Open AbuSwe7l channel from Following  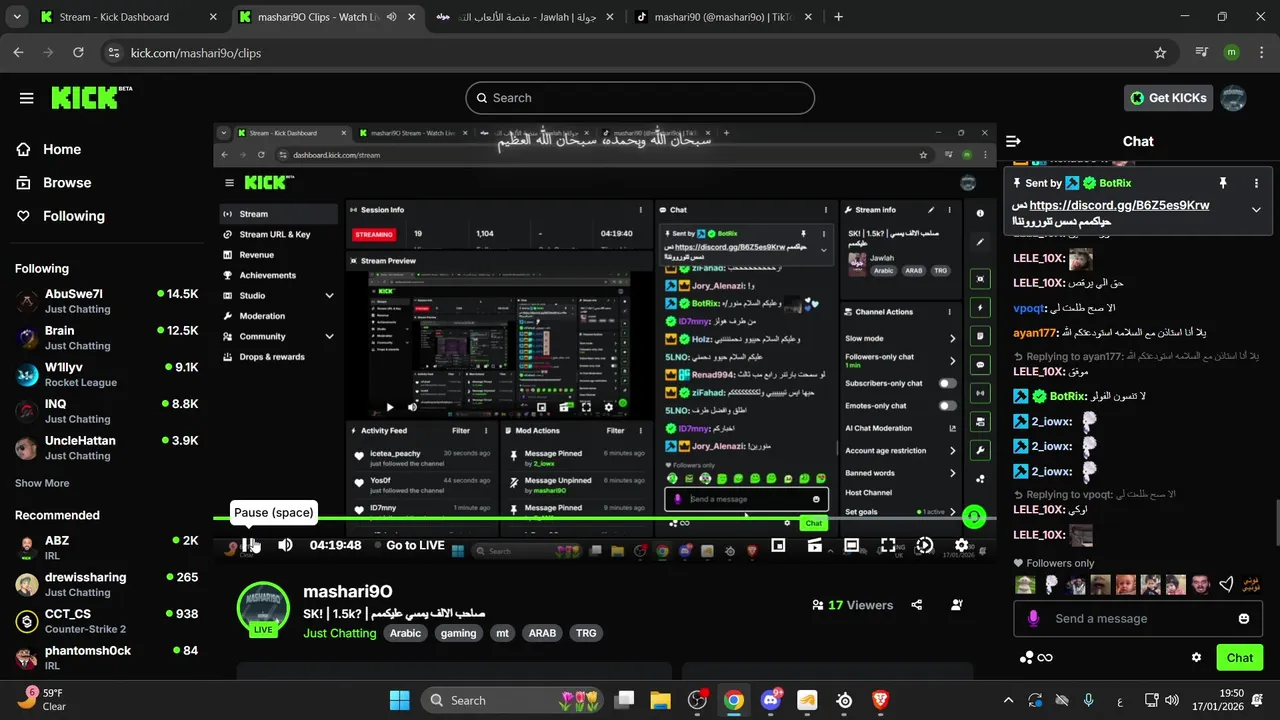(106, 301)
